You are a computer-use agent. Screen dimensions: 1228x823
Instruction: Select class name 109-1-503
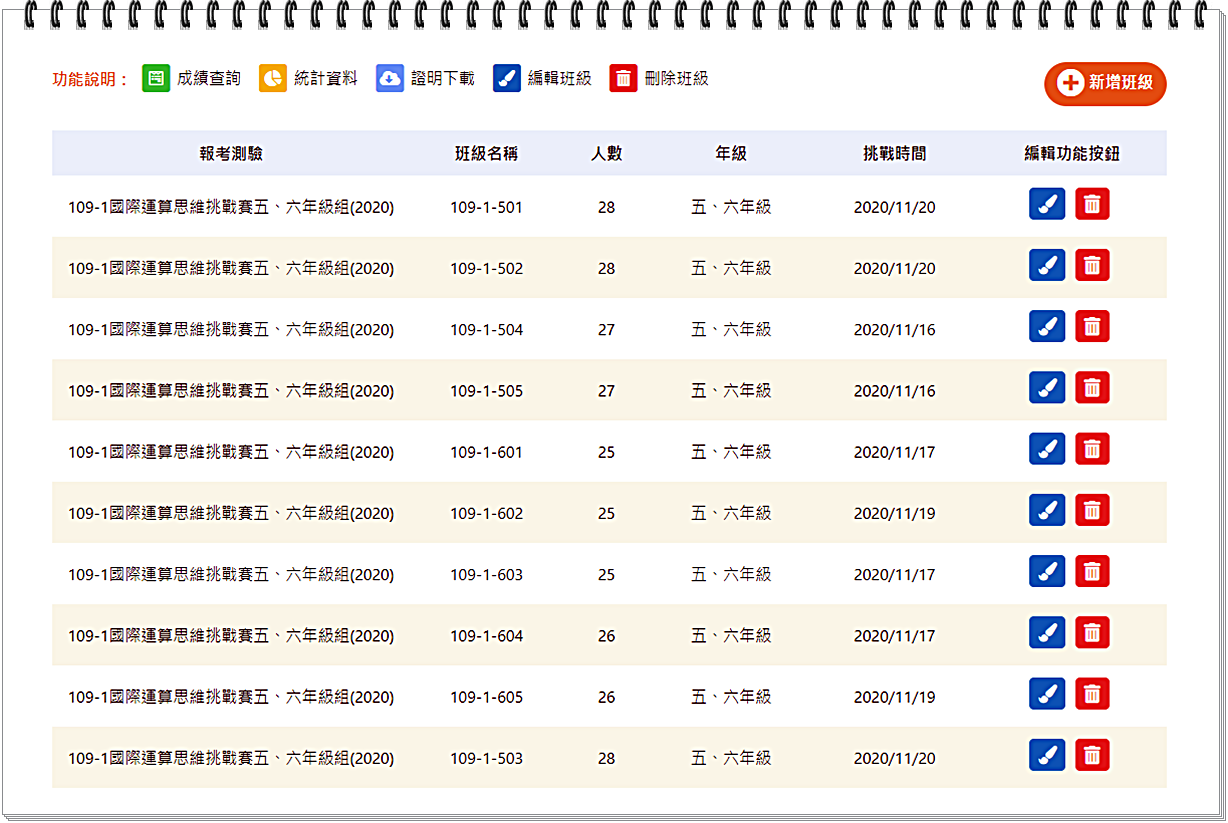pos(486,759)
